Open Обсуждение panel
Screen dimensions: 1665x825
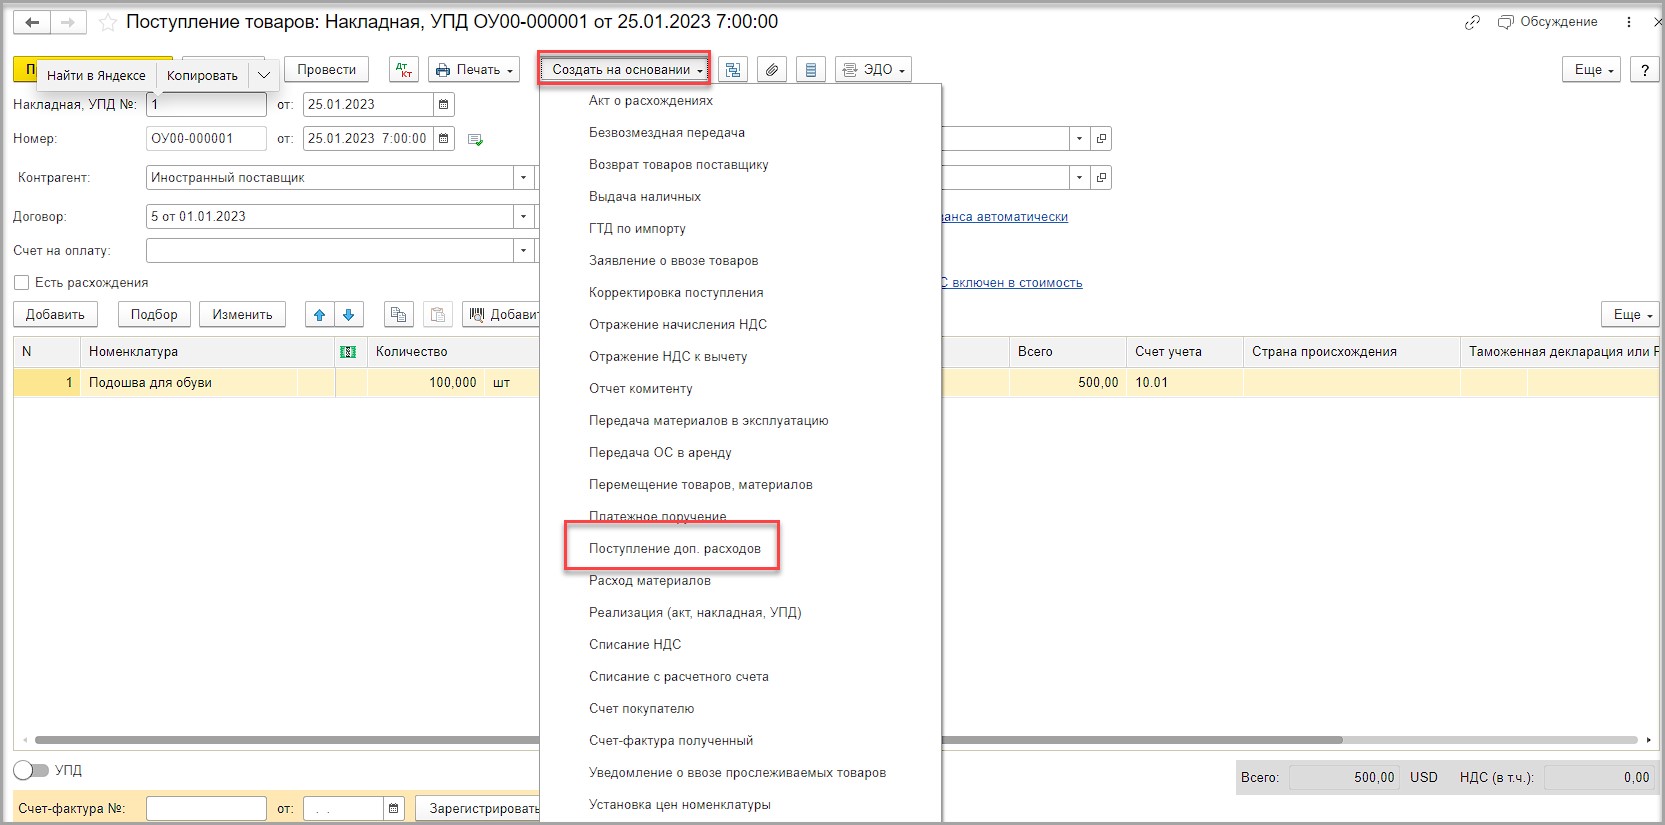pos(1548,22)
